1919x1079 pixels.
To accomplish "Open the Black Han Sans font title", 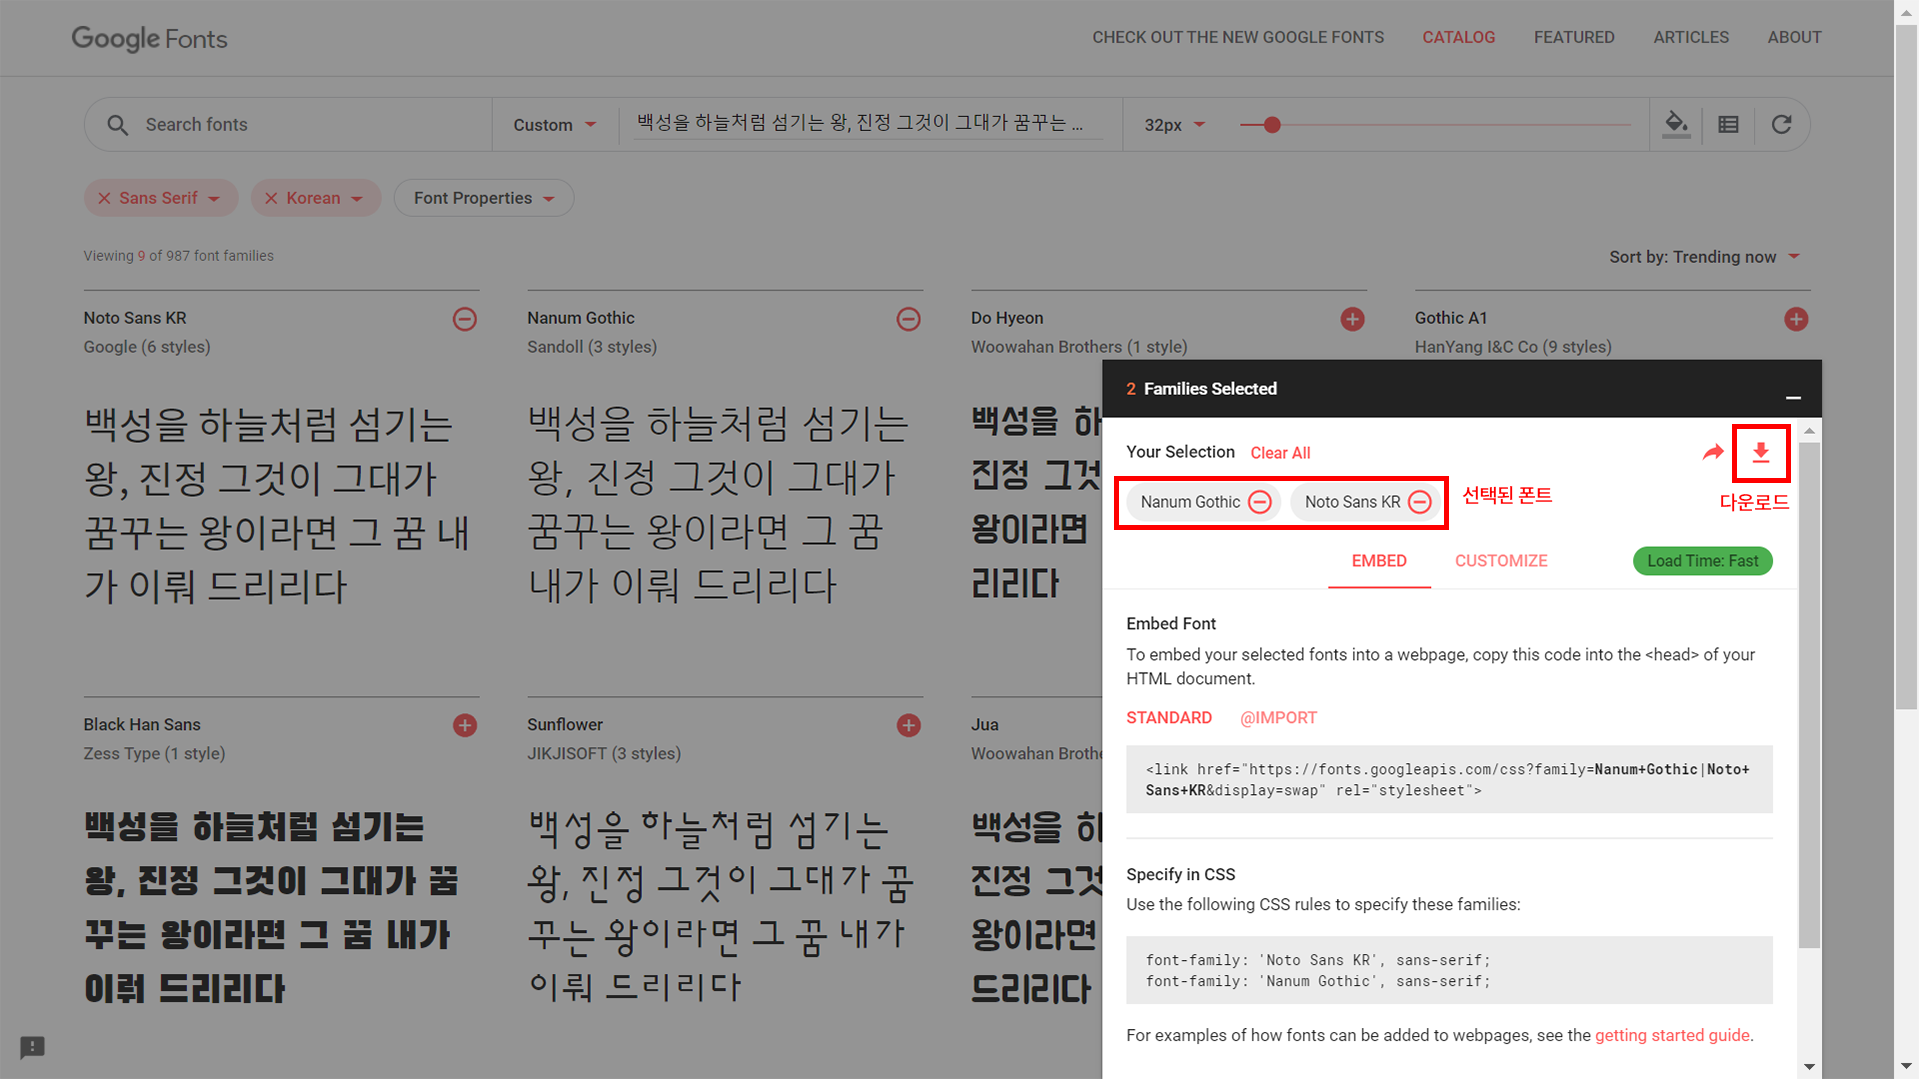I will click(x=142, y=724).
